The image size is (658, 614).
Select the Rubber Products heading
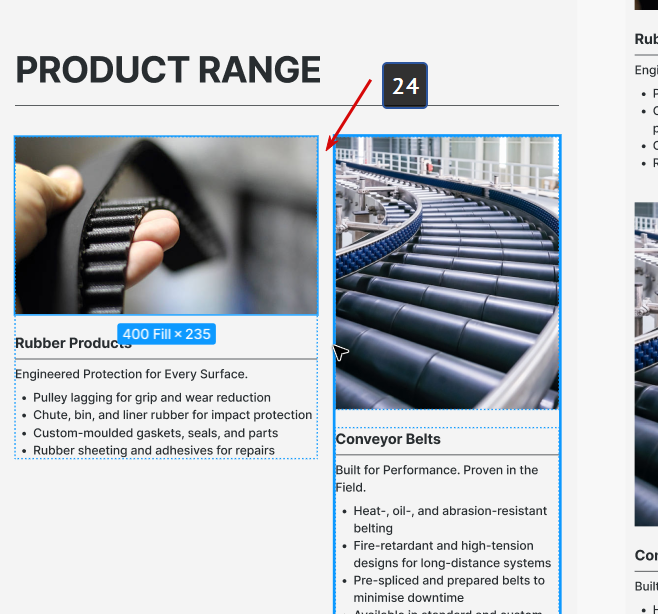click(73, 343)
